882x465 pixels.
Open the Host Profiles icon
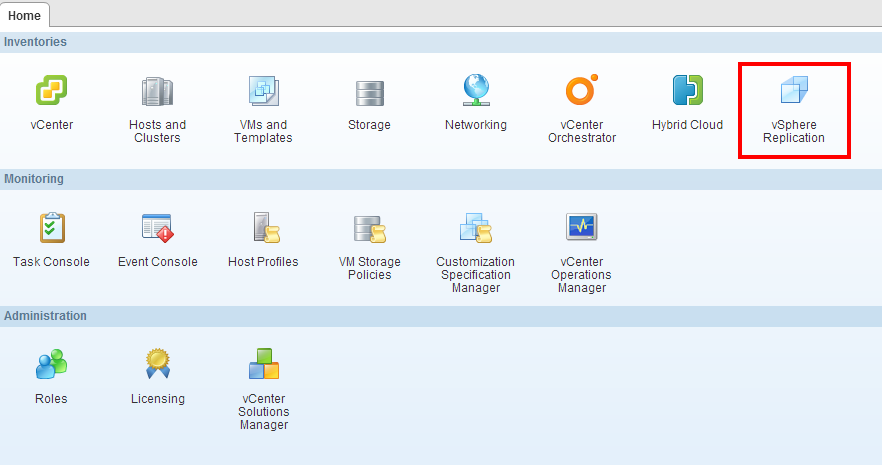click(x=266, y=228)
